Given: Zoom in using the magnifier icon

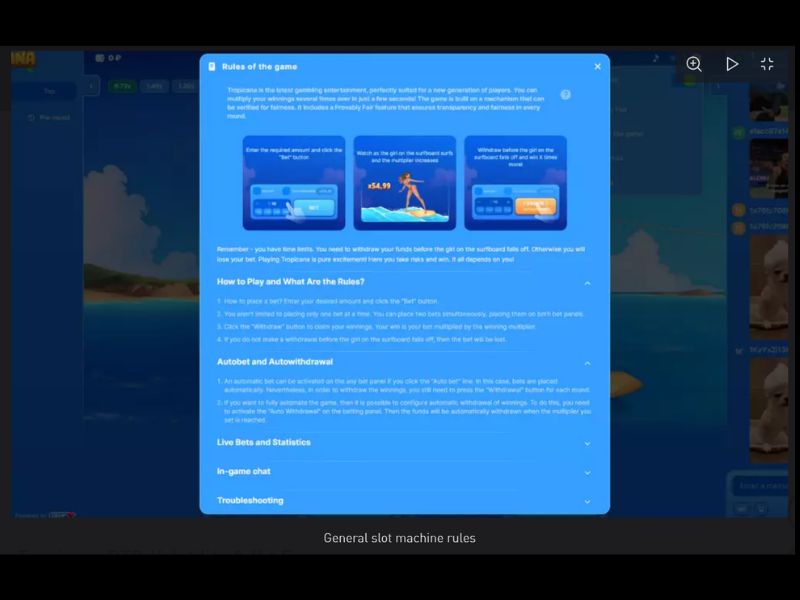Looking at the screenshot, I should point(694,64).
